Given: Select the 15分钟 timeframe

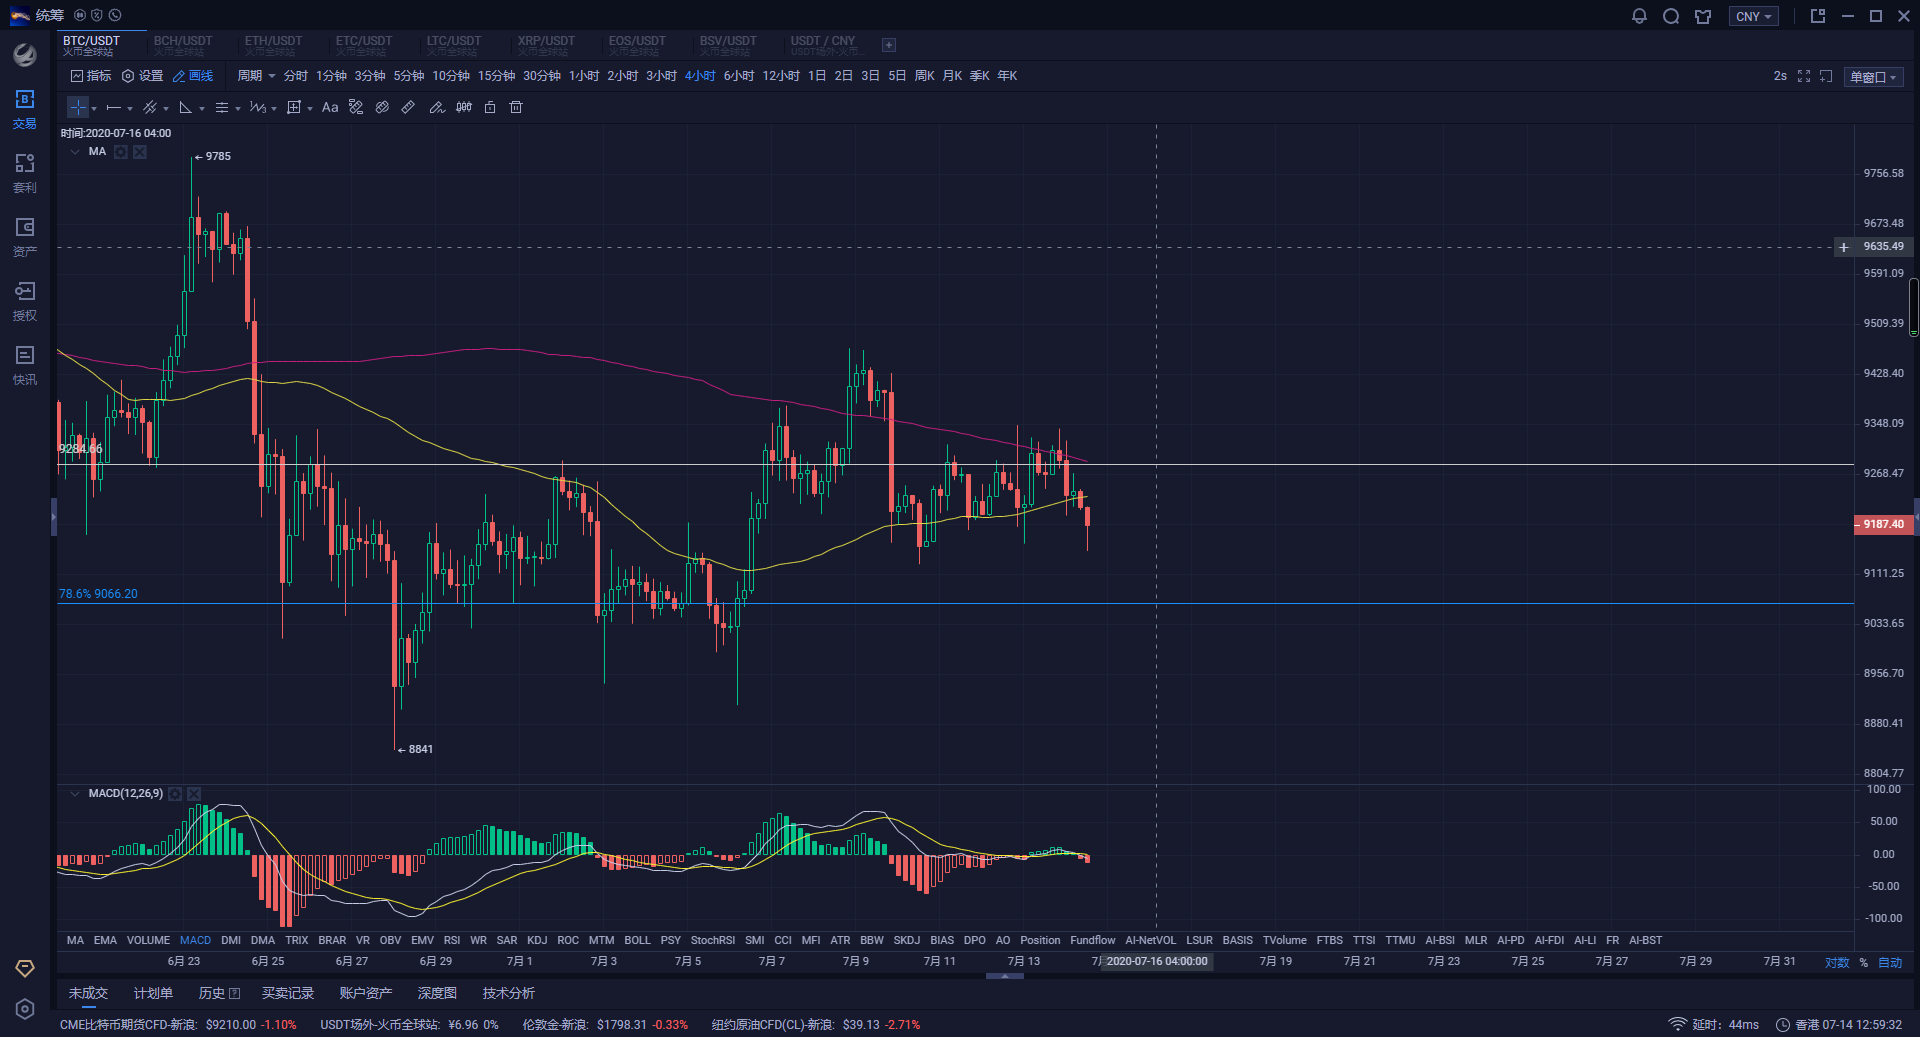Looking at the screenshot, I should [x=496, y=76].
